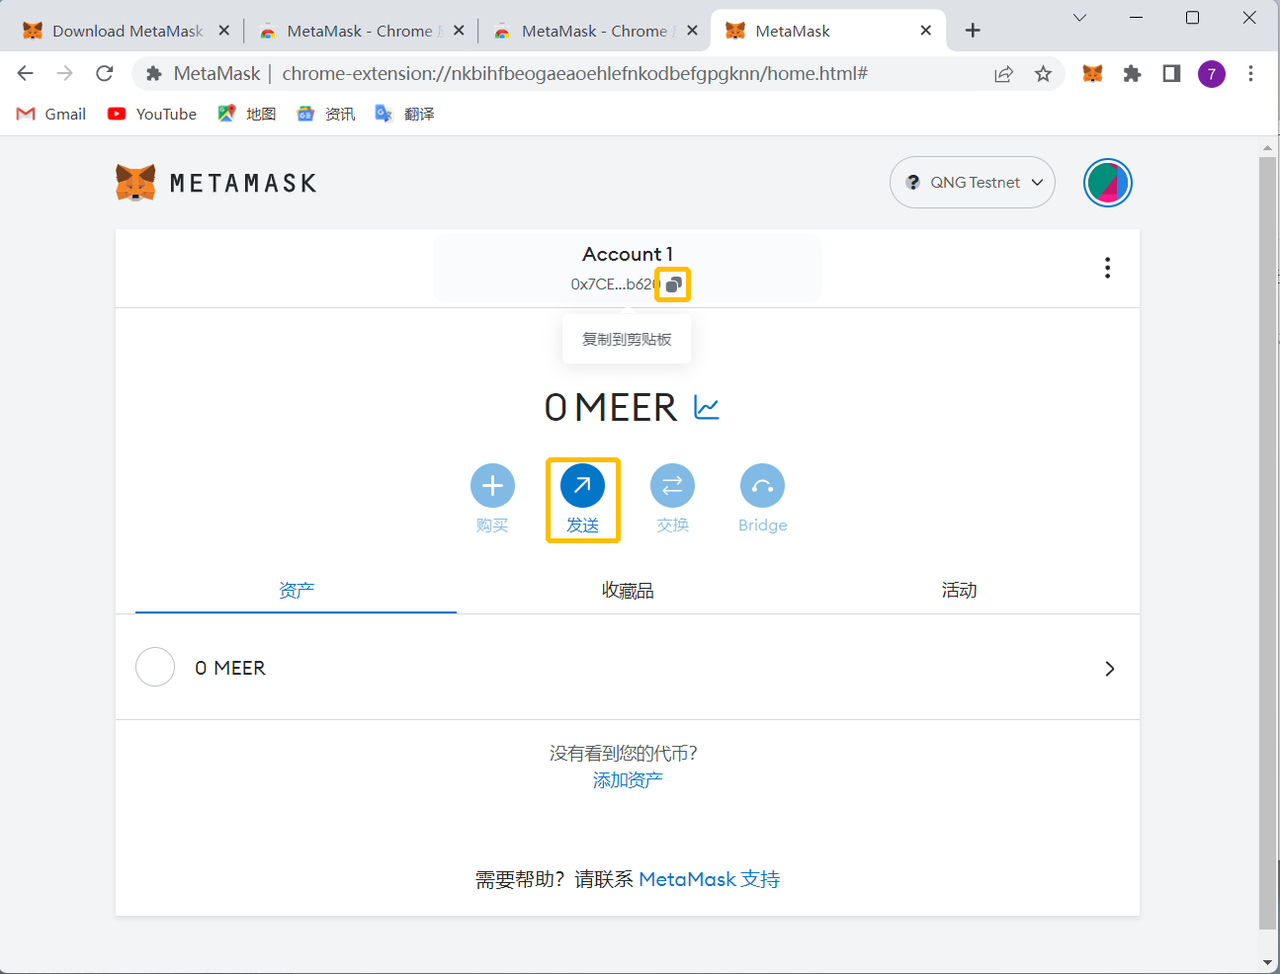Go forward in browser history
The image size is (1280, 974).
click(65, 73)
